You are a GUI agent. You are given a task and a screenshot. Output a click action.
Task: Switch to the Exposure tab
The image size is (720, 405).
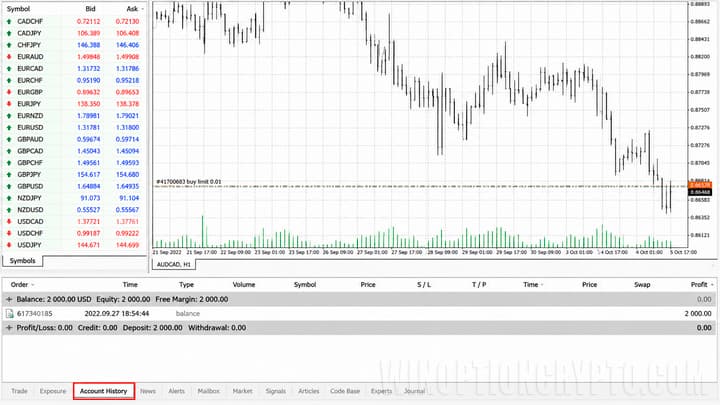[53, 391]
